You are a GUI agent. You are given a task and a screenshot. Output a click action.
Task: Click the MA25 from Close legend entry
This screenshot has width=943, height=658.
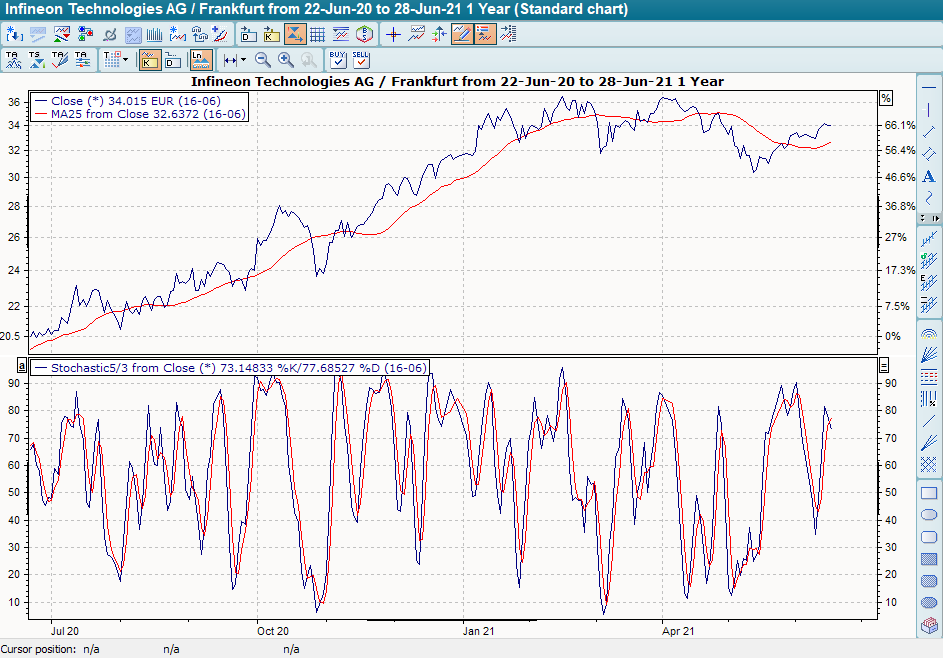[x=140, y=114]
